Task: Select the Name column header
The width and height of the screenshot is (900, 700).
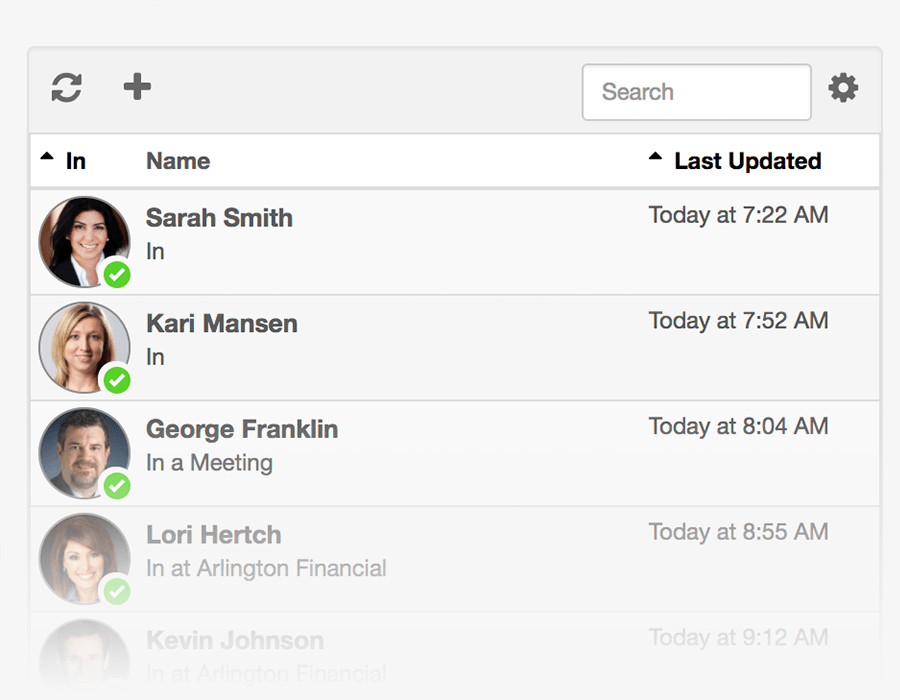Action: click(x=178, y=160)
